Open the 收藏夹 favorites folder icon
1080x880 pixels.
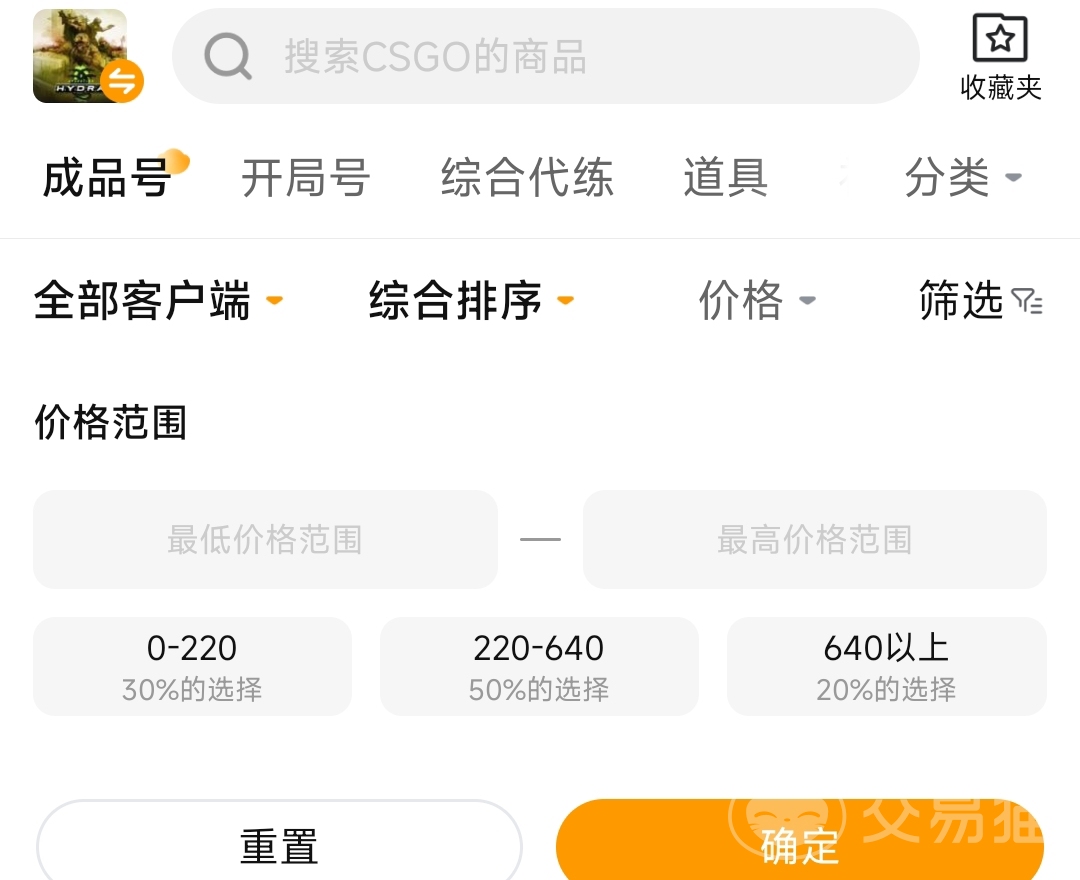coord(1000,39)
